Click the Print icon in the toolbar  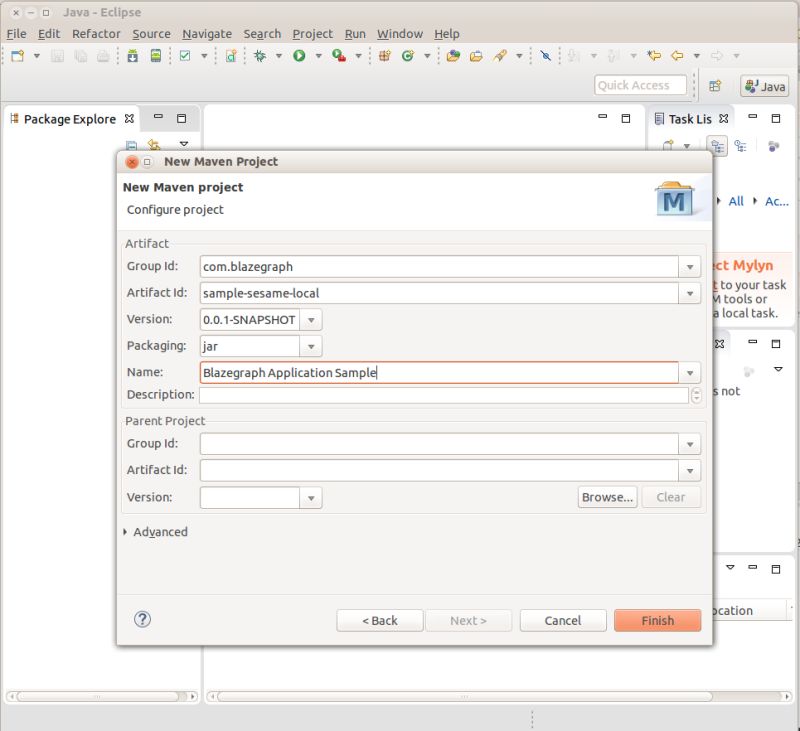[x=103, y=57]
